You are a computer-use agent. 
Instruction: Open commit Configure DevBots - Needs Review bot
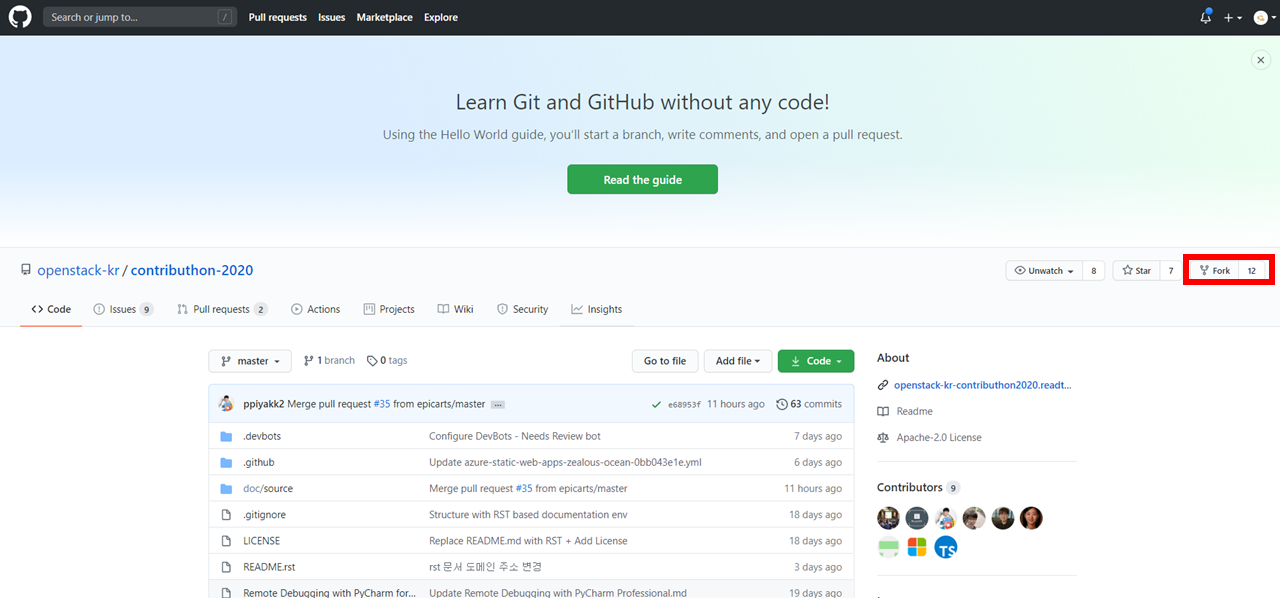515,436
